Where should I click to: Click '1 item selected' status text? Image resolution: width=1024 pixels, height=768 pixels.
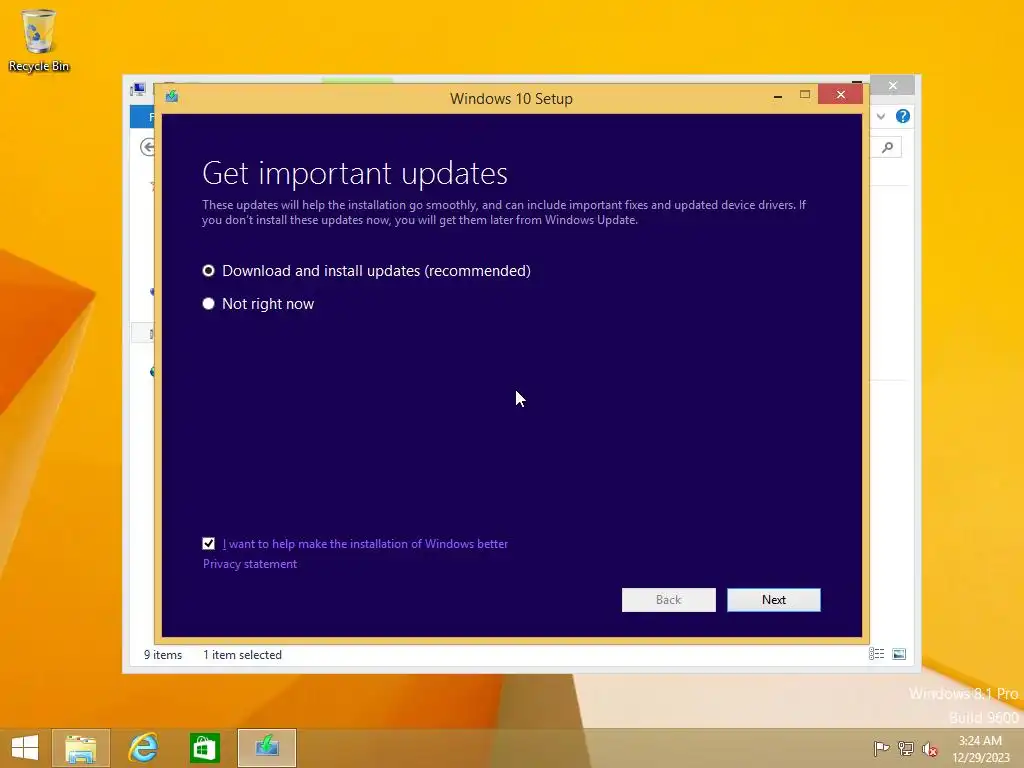click(242, 654)
